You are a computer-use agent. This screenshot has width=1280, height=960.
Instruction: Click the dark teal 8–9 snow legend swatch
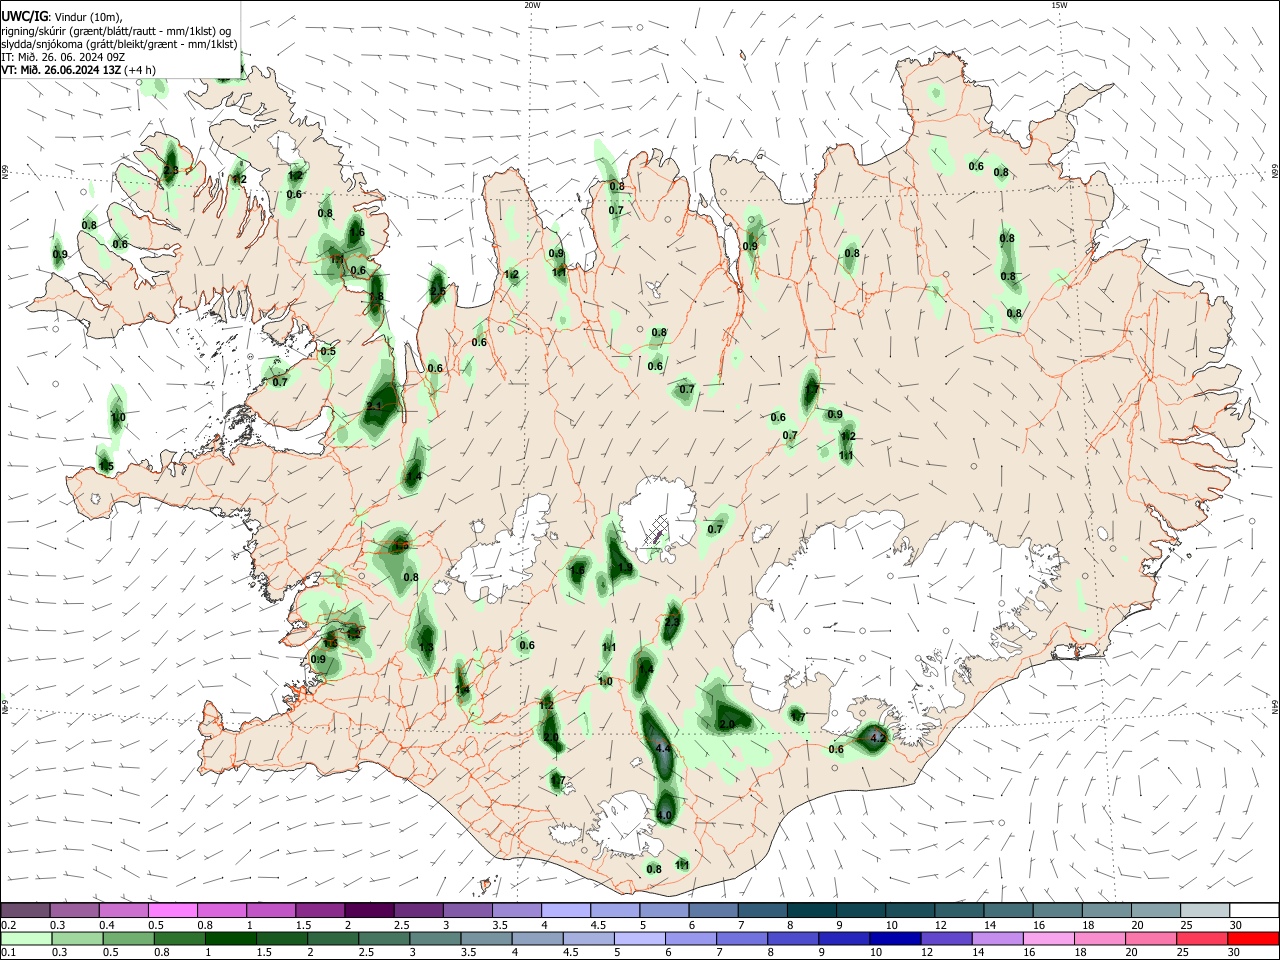pos(812,910)
